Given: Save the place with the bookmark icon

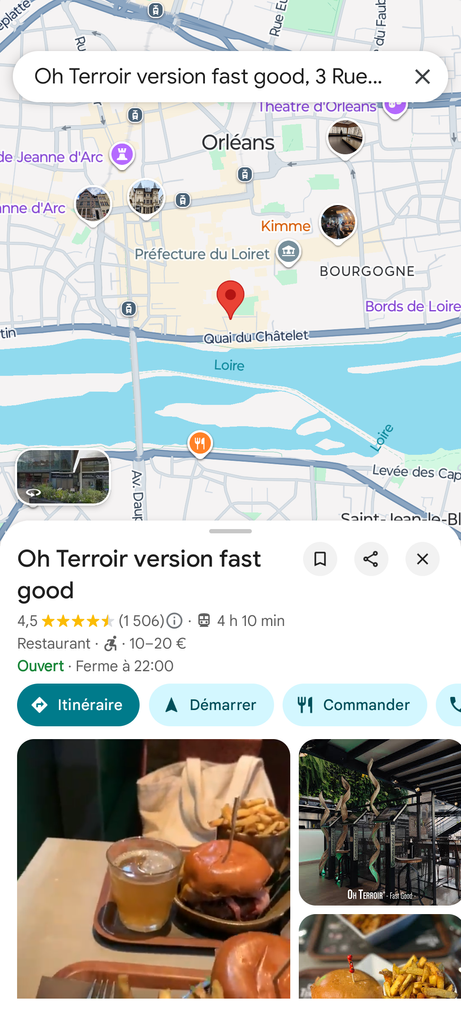Looking at the screenshot, I should pyautogui.click(x=320, y=559).
